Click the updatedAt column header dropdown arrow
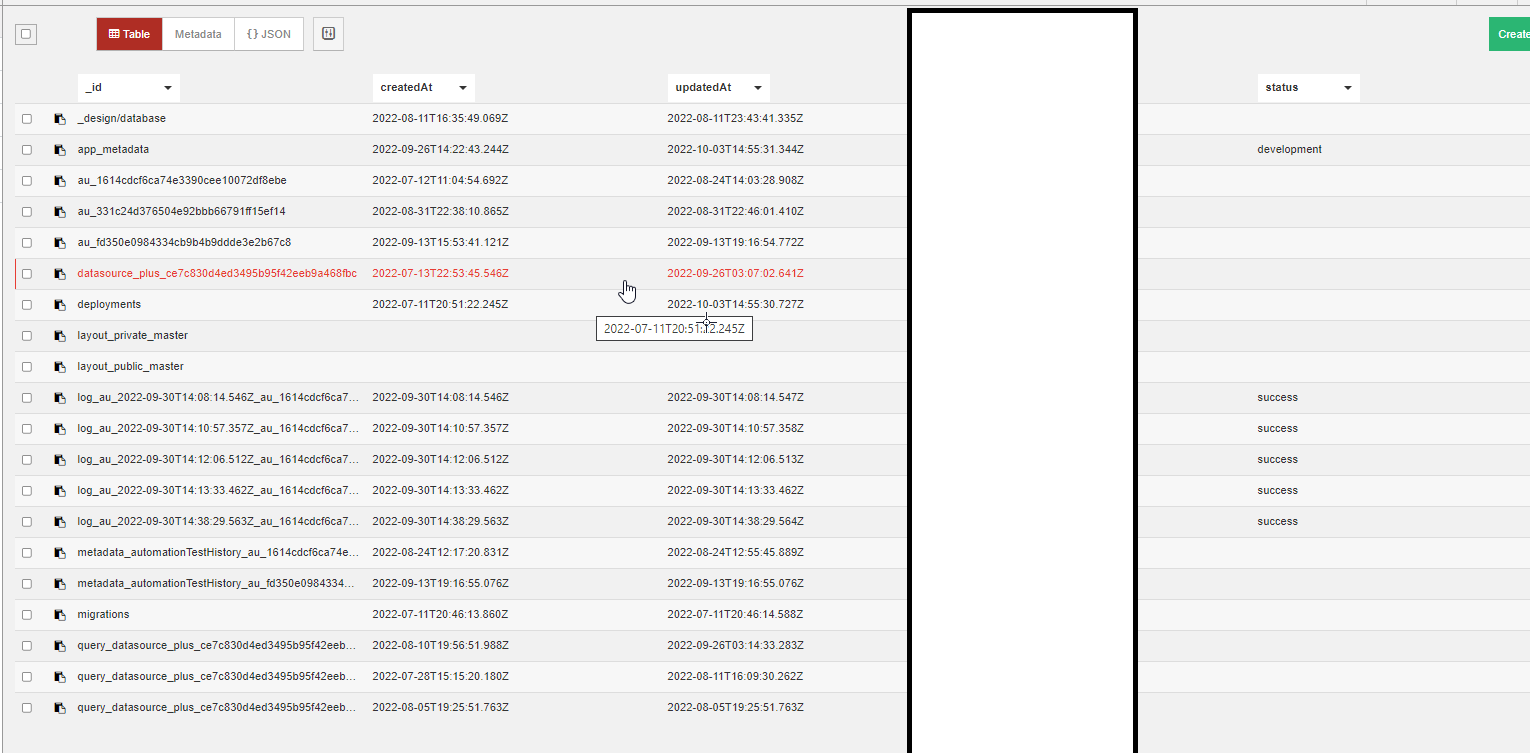The height and width of the screenshot is (753, 1530). pos(758,87)
